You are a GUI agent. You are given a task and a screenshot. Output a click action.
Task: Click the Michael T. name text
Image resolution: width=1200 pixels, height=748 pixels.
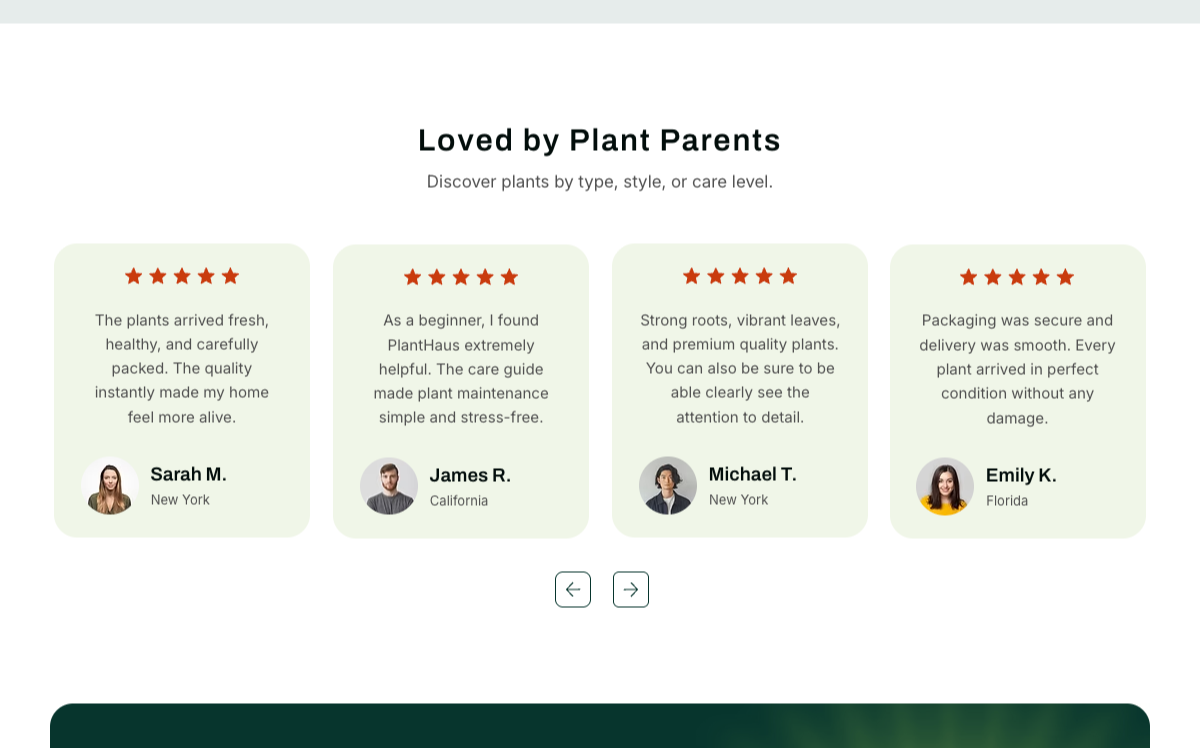tap(753, 474)
